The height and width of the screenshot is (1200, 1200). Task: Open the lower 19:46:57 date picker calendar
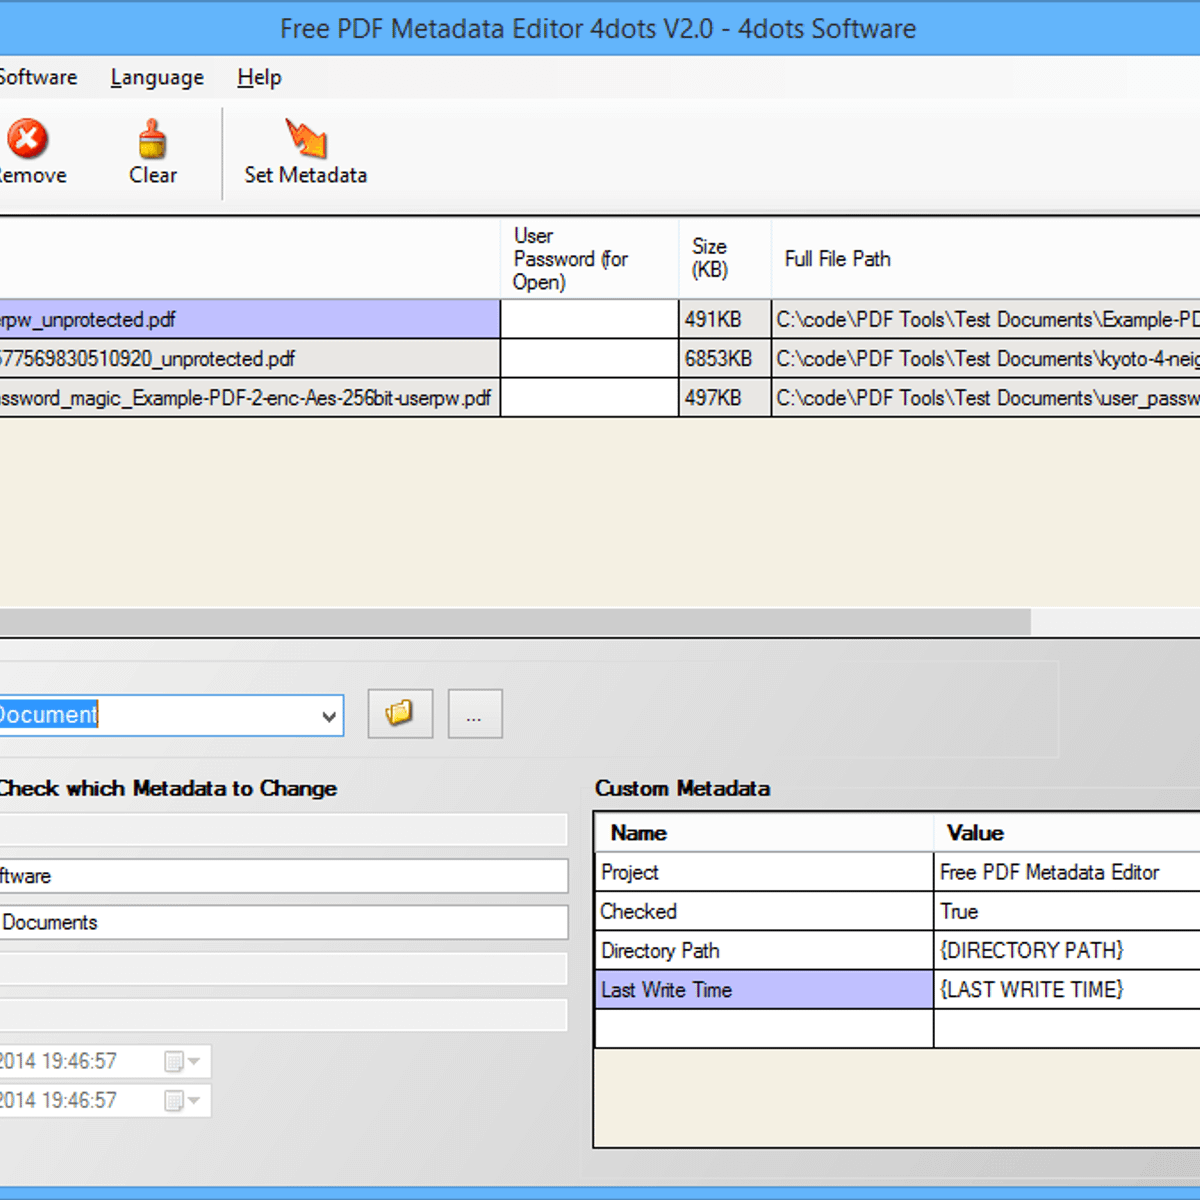182,1100
